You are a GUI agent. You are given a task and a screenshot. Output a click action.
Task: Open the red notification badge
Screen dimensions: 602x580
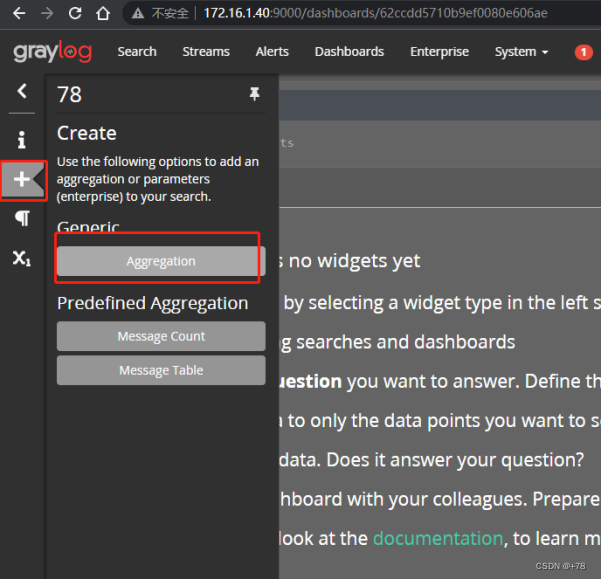584,52
